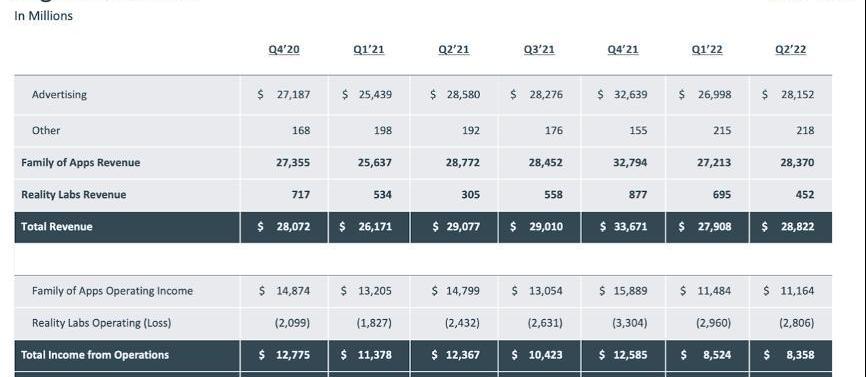Image resolution: width=866 pixels, height=377 pixels.
Task: Select Reality Labs Operating (Loss) label
Action: pyautogui.click(x=102, y=323)
